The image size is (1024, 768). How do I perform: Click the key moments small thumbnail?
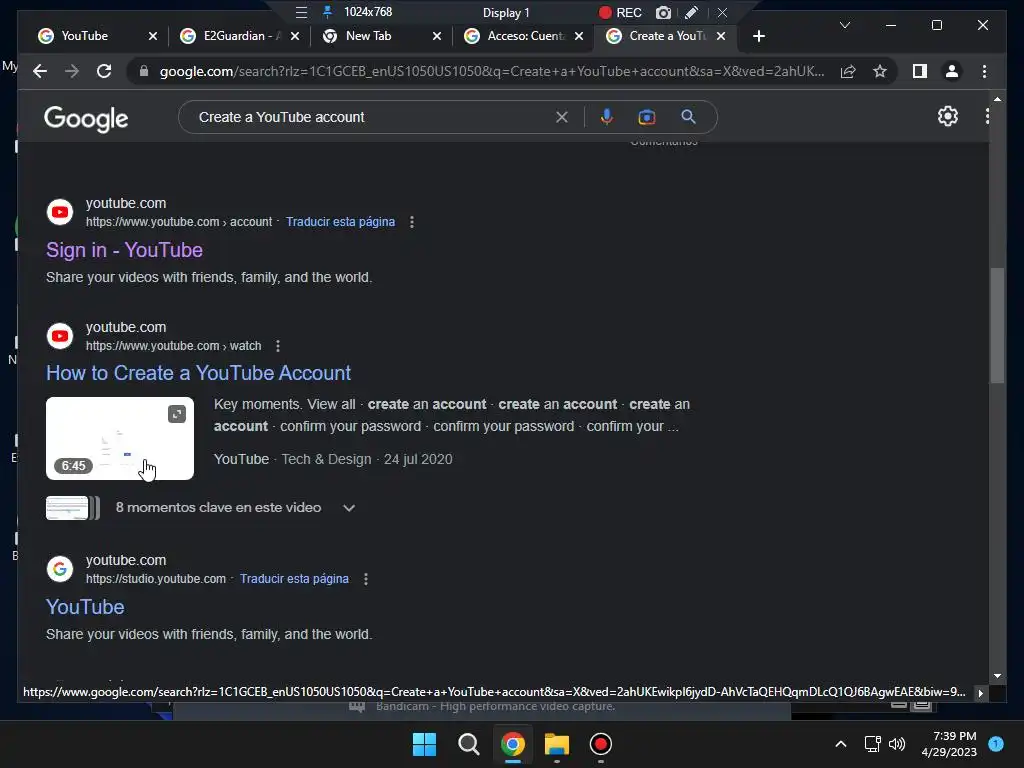coord(72,508)
